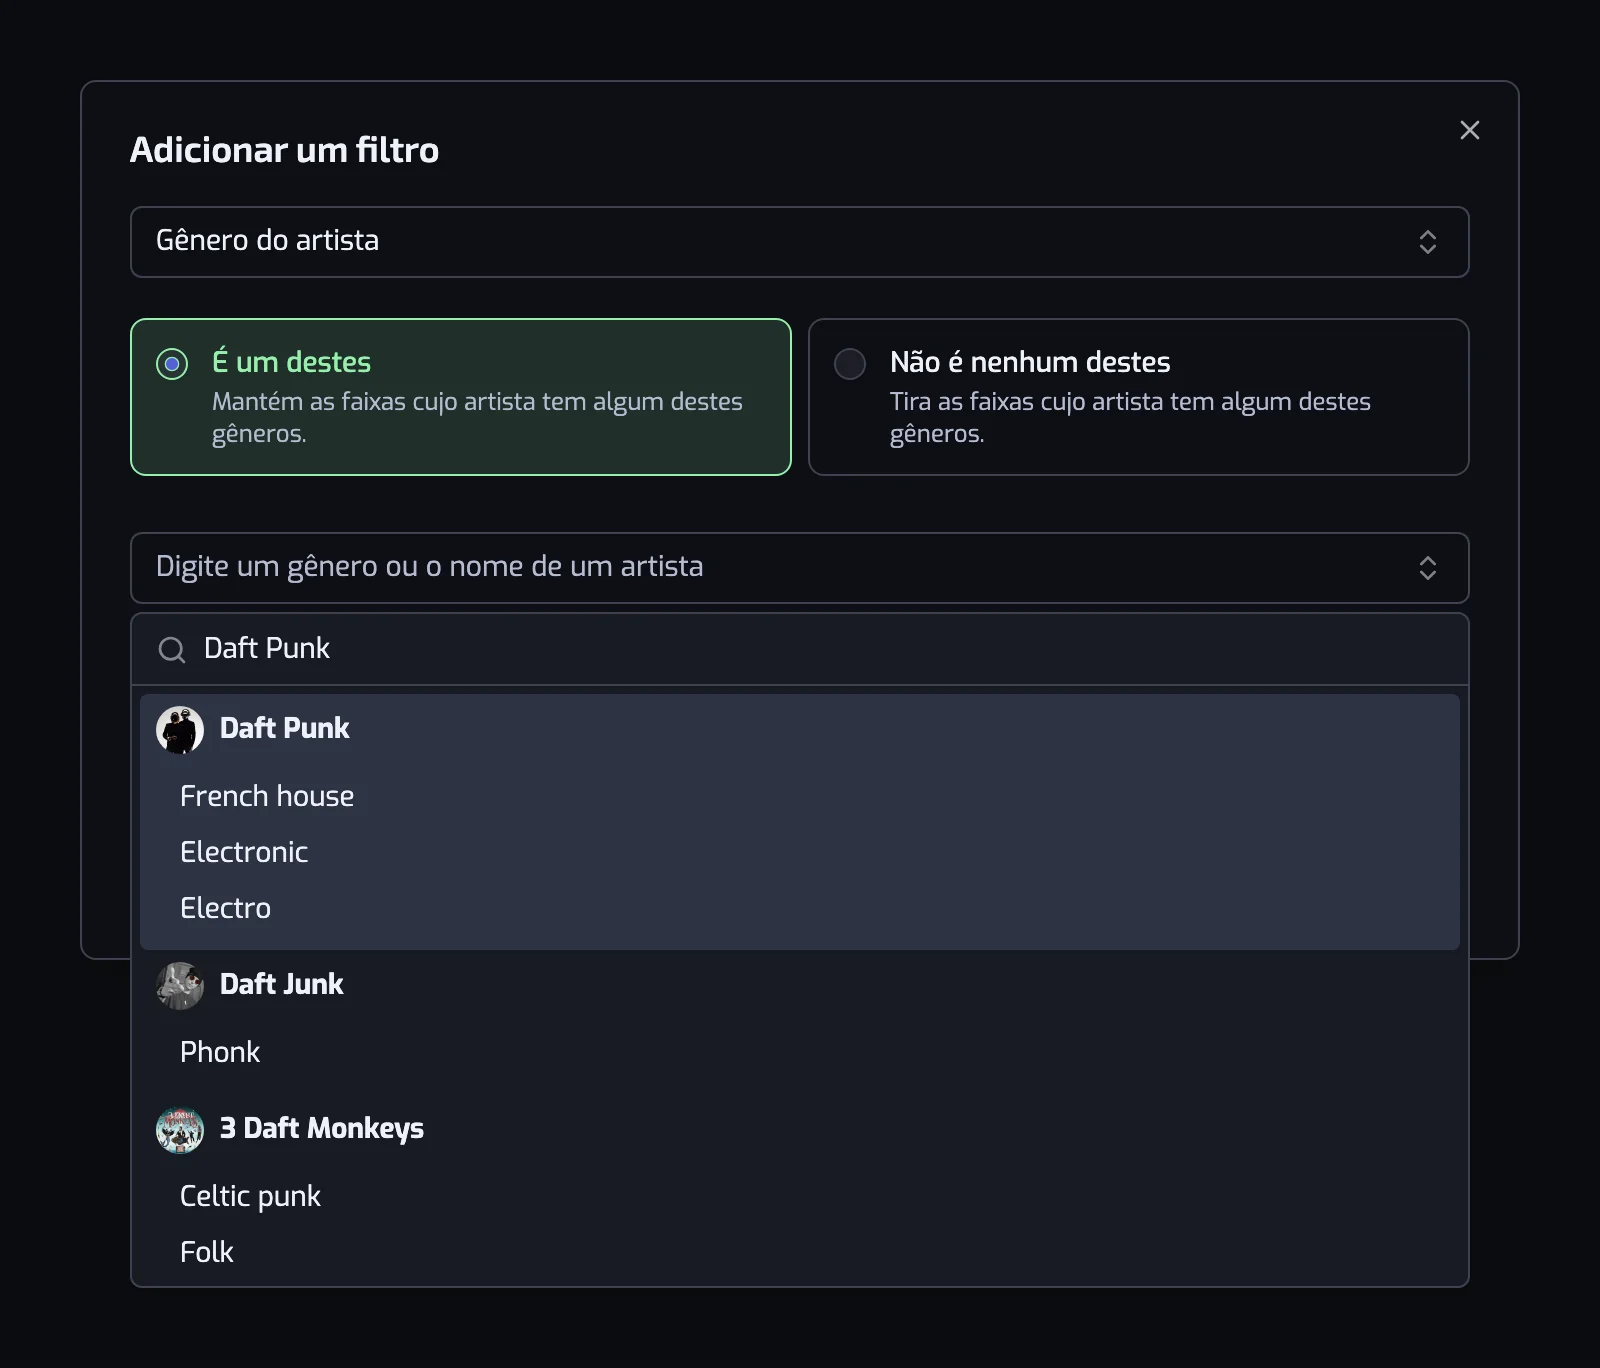Click the chevron arrows on Gênero do artista
Viewport: 1600px width, 1368px height.
tap(1428, 242)
